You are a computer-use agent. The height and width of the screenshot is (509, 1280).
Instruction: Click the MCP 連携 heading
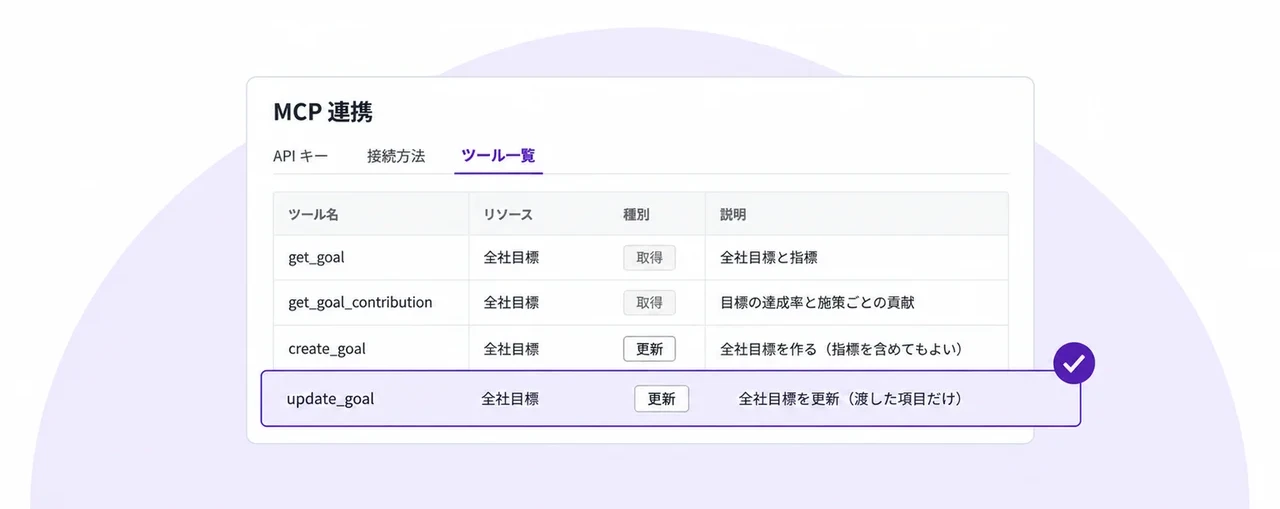tap(323, 111)
